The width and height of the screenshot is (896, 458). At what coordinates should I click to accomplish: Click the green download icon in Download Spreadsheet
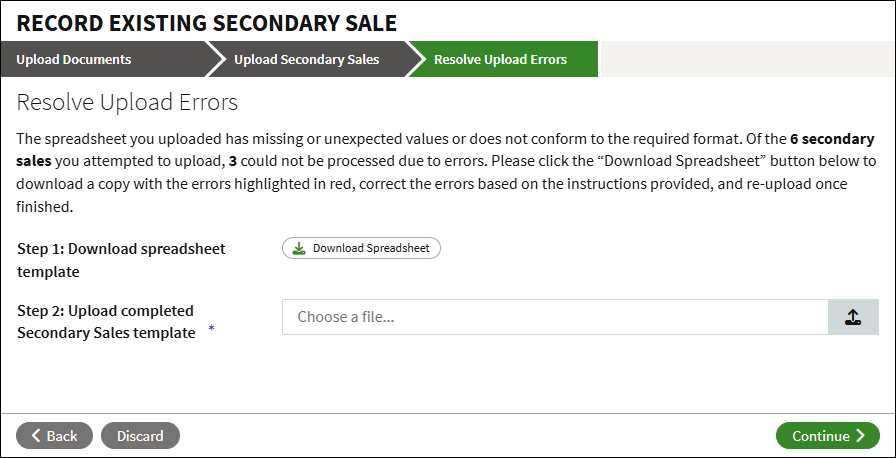pyautogui.click(x=299, y=248)
